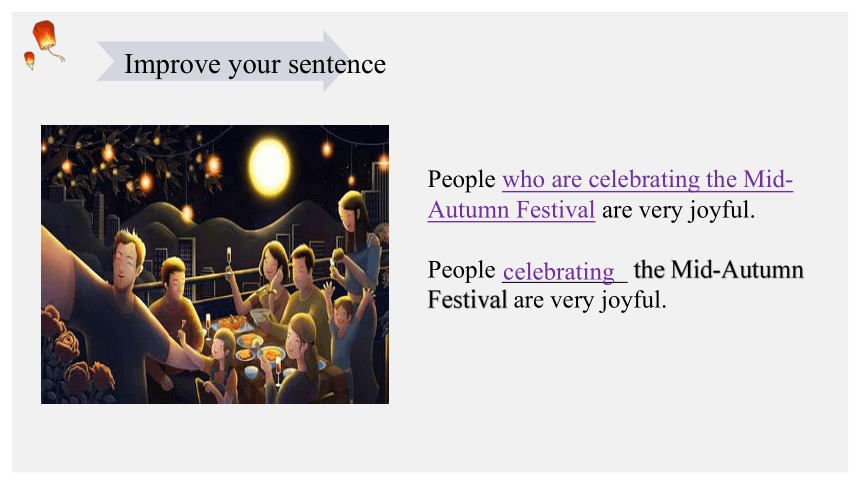
Task: Click 'Festival are very joyful.' line
Action: [x=547, y=300]
